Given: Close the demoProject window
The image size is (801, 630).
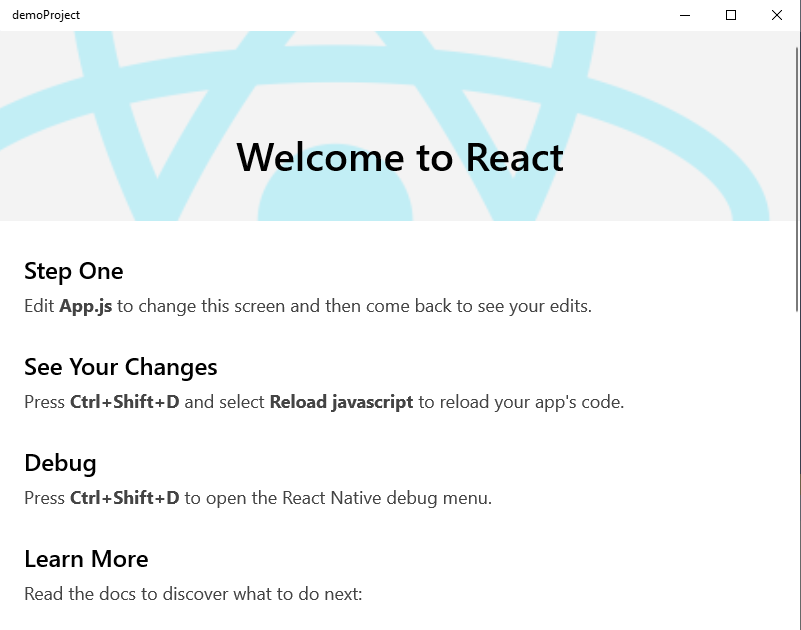Looking at the screenshot, I should click(777, 15).
